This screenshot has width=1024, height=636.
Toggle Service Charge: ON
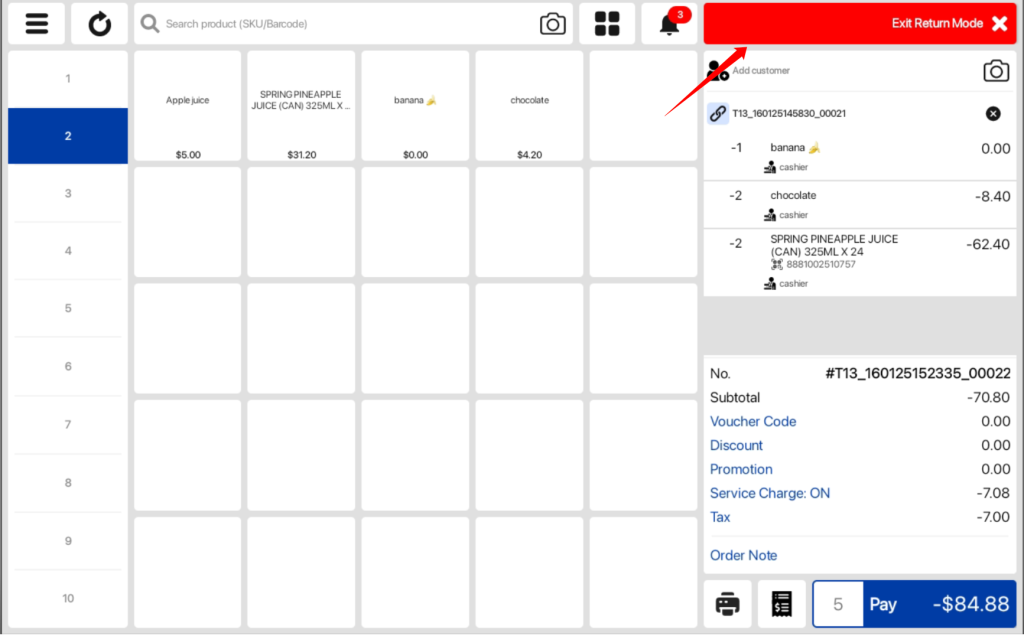[769, 493]
